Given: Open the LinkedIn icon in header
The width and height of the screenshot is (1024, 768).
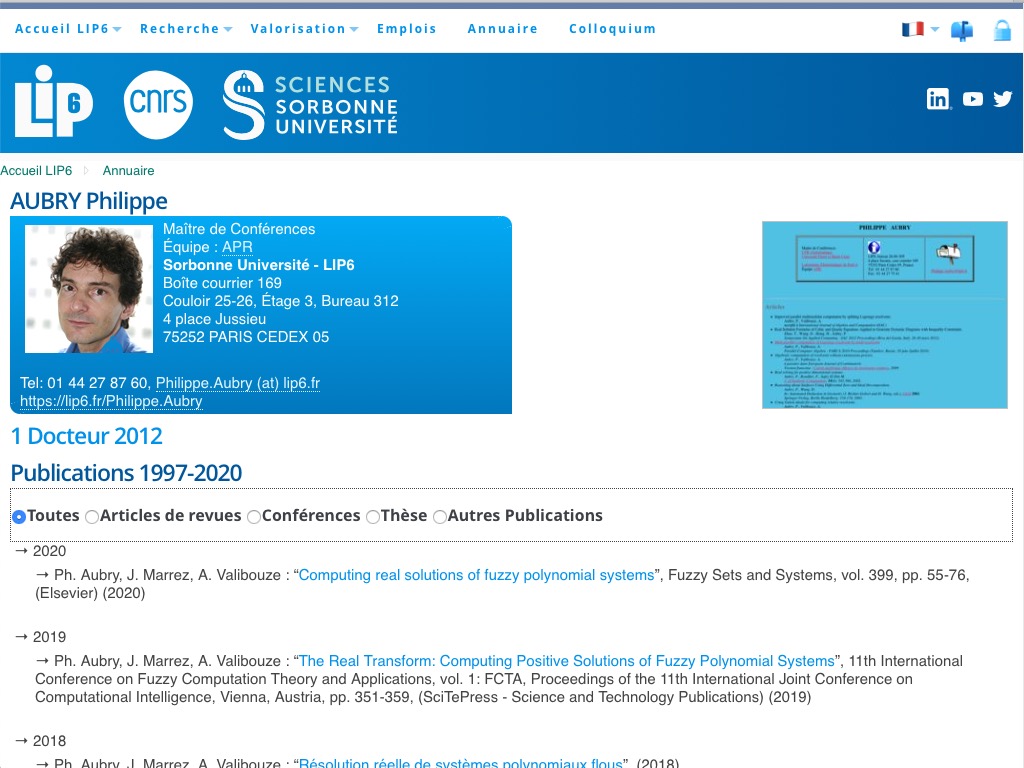Looking at the screenshot, I should [x=938, y=99].
